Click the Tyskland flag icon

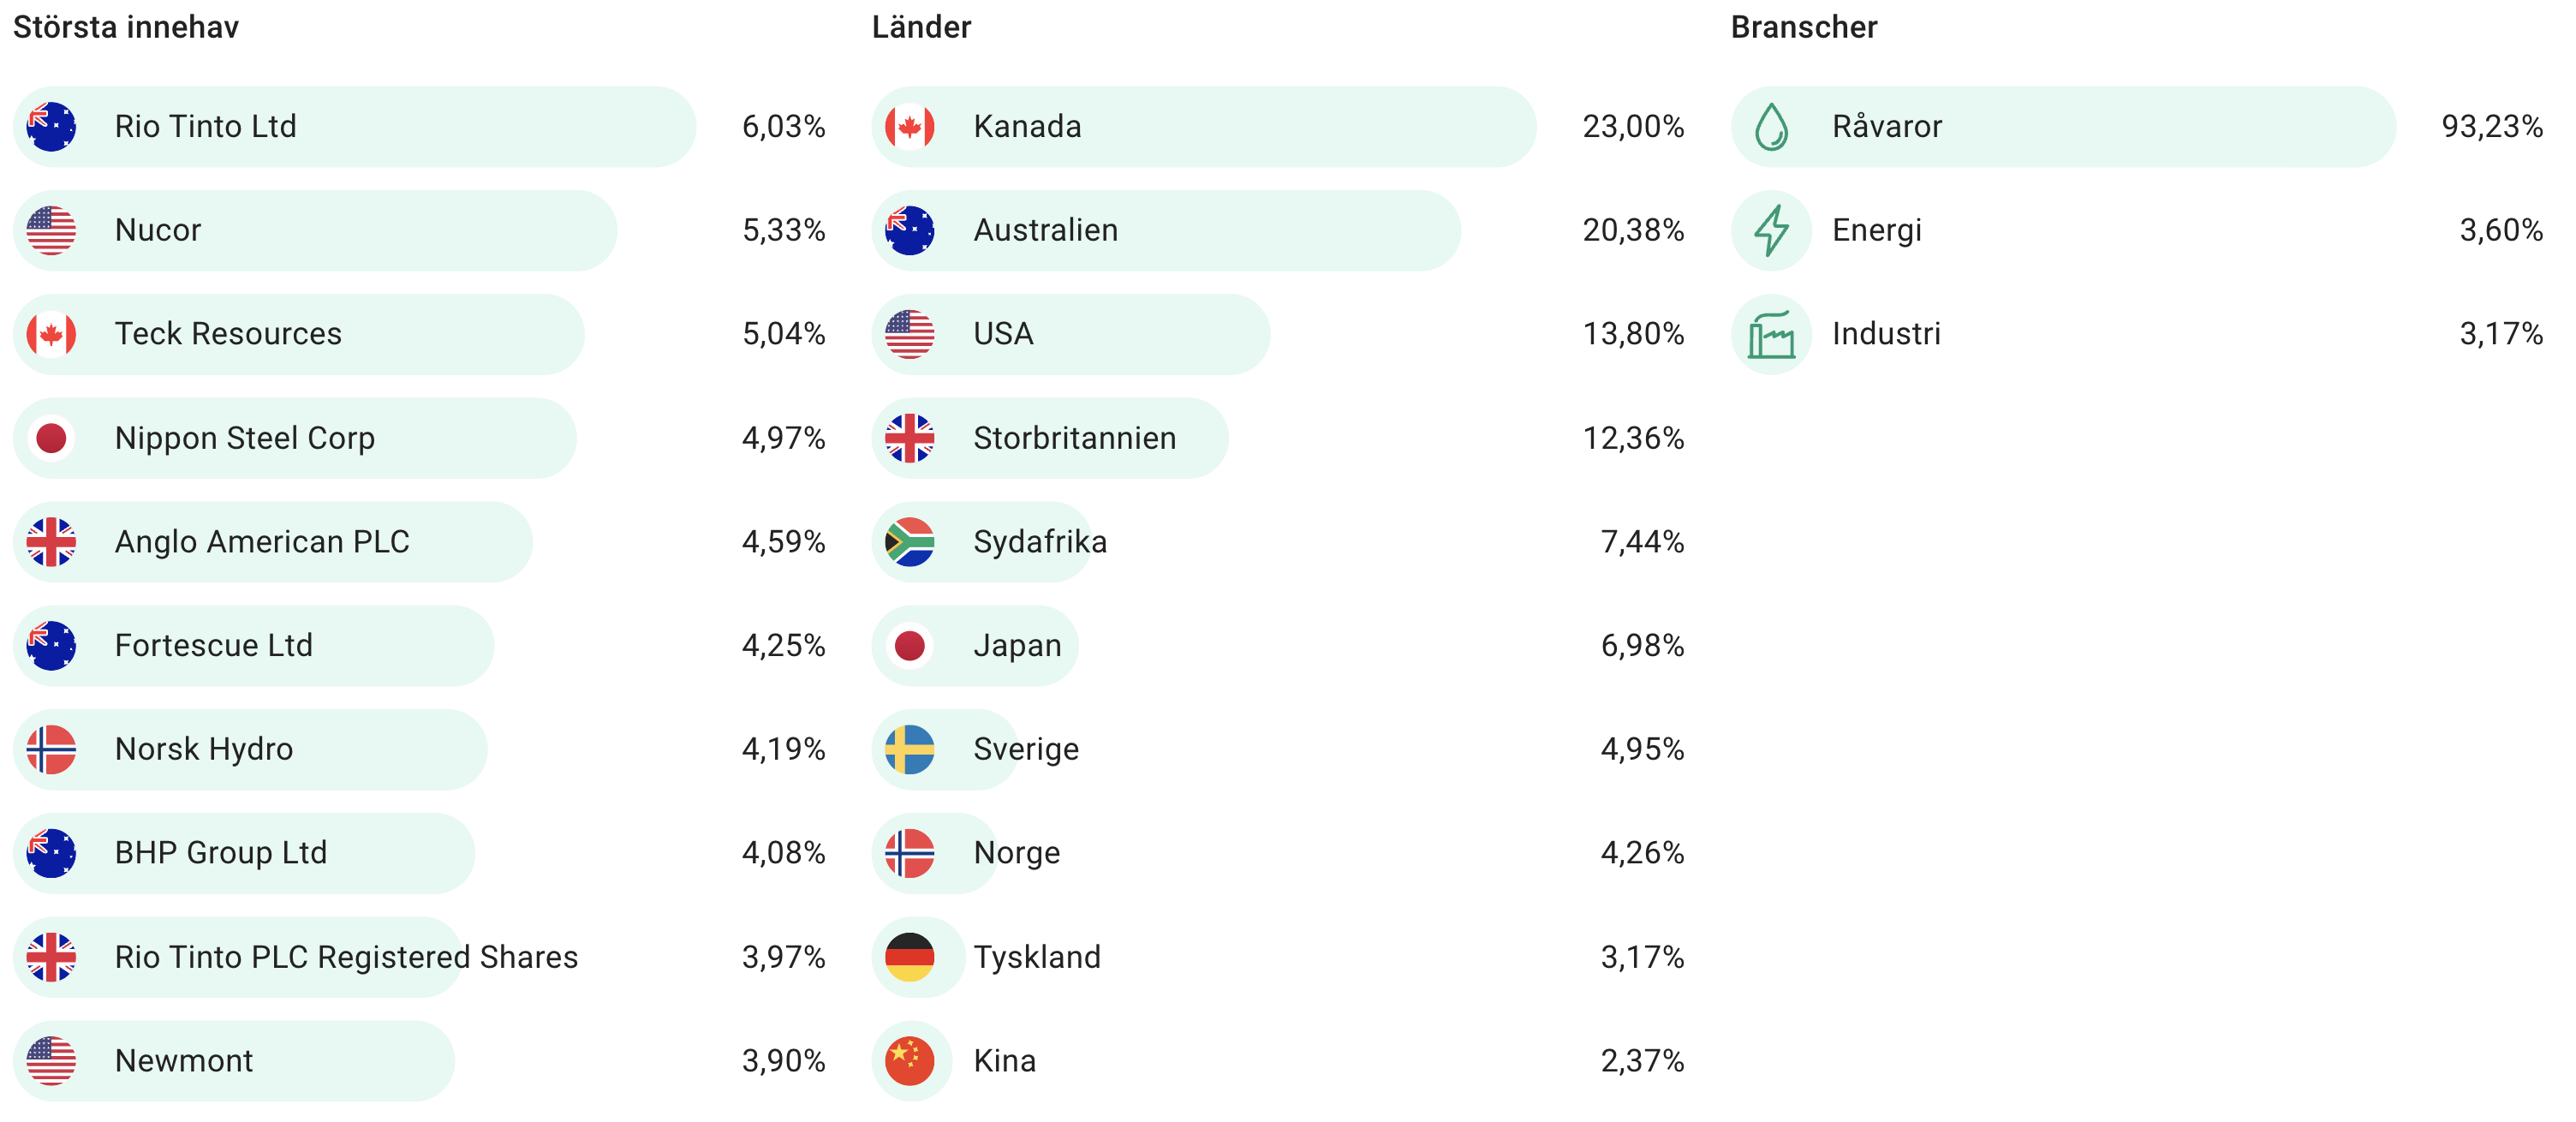(909, 957)
